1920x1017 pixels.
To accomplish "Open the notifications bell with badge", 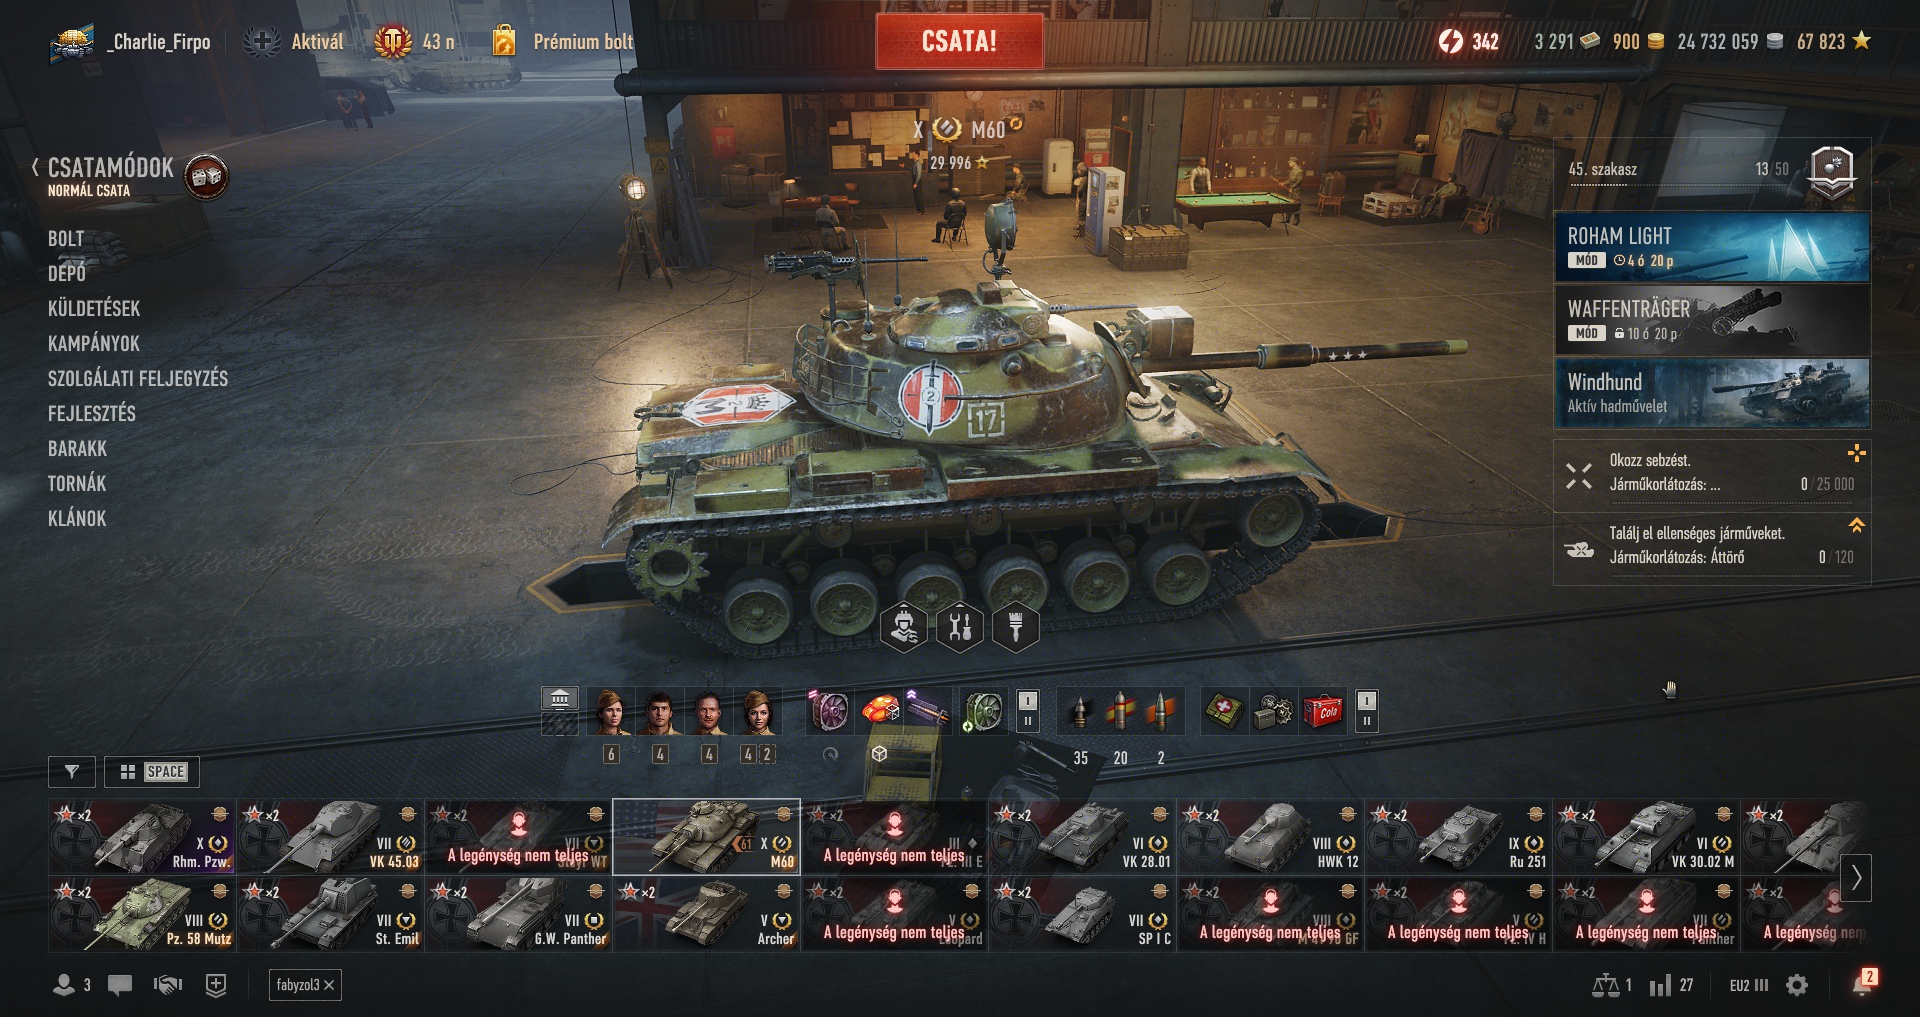I will coord(1862,983).
